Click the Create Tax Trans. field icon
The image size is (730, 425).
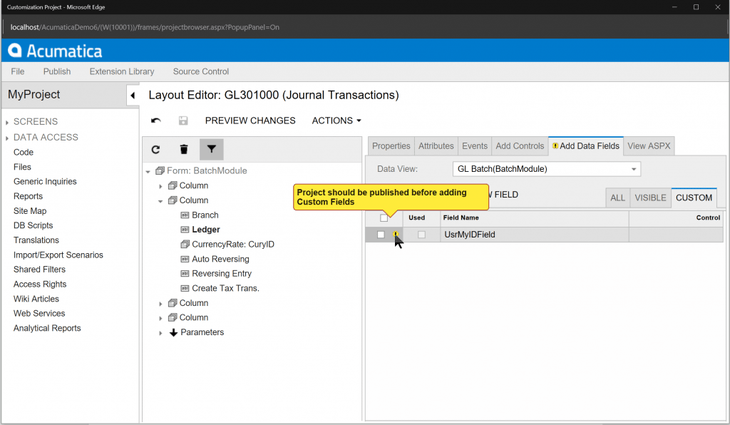(185, 288)
